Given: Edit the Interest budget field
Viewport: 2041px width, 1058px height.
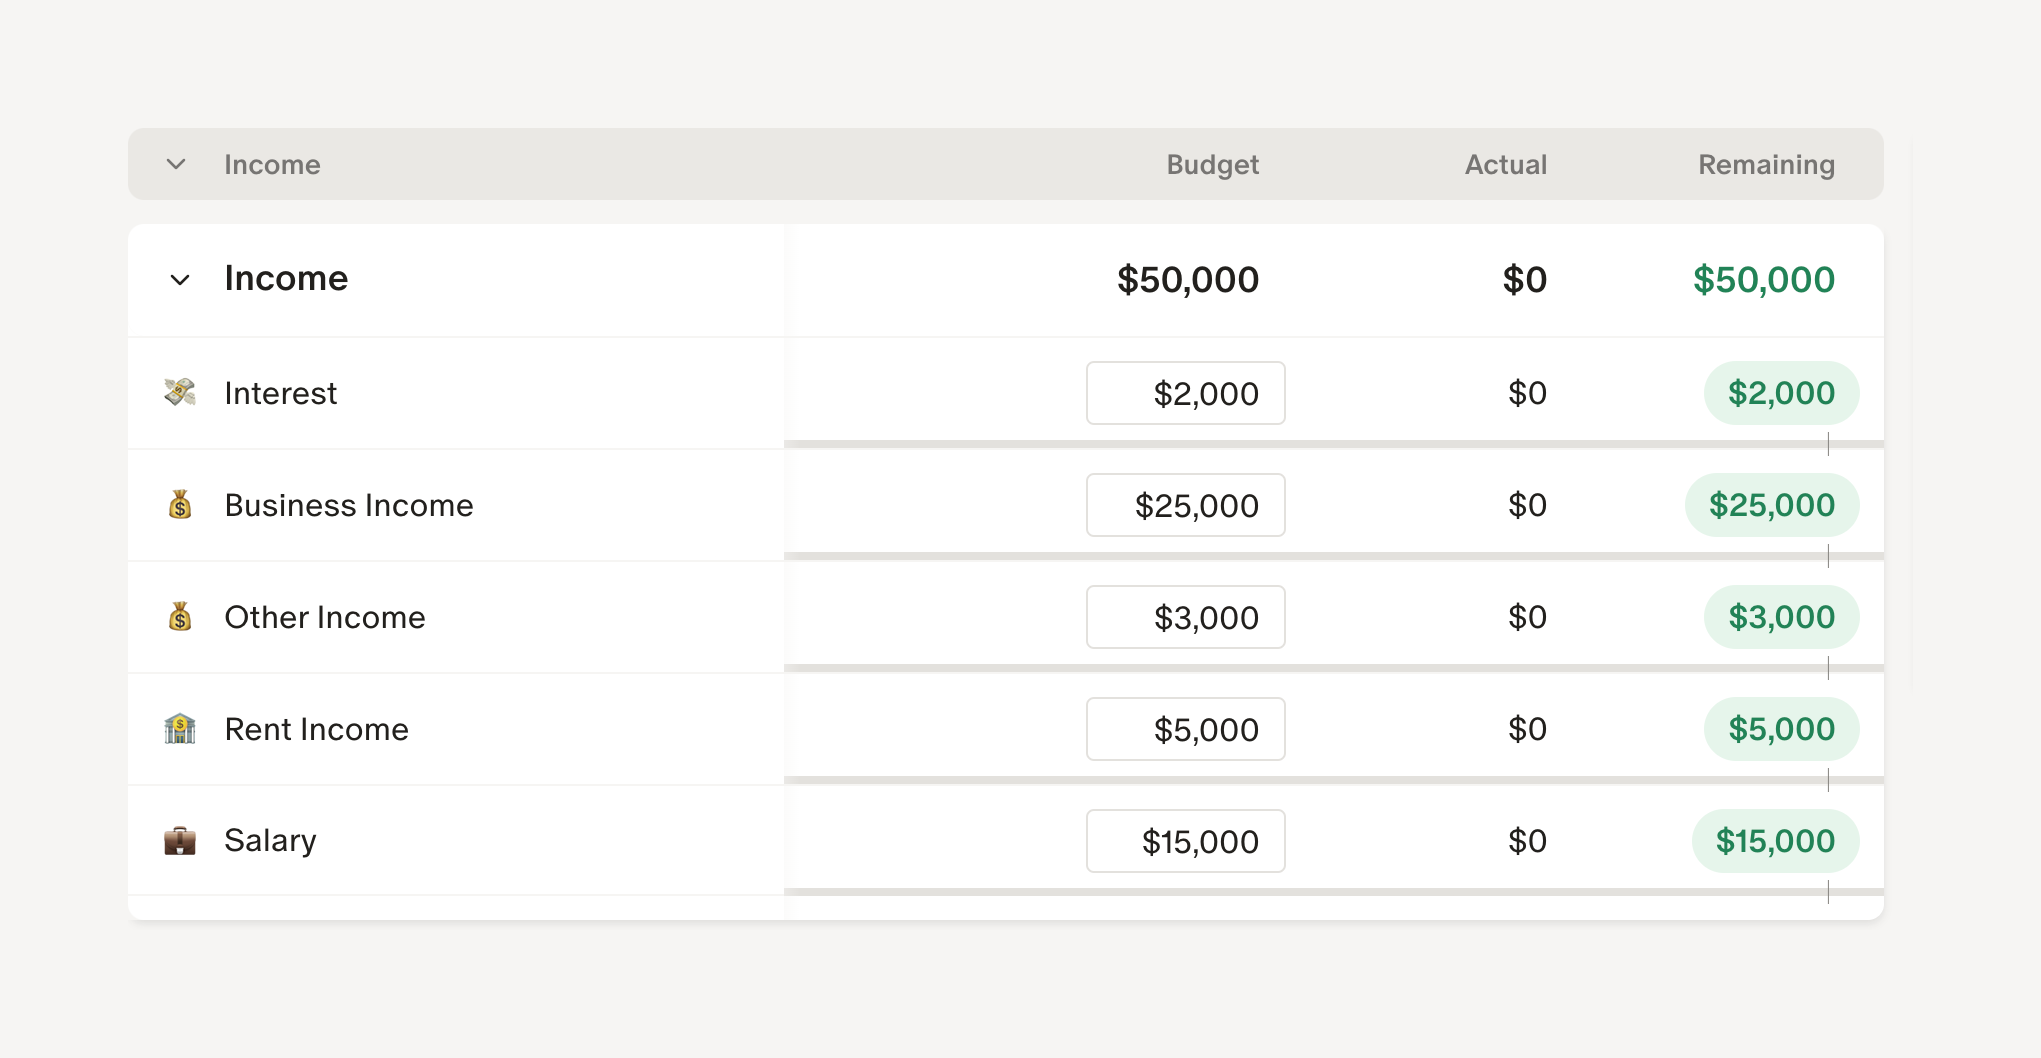Looking at the screenshot, I should 1185,393.
